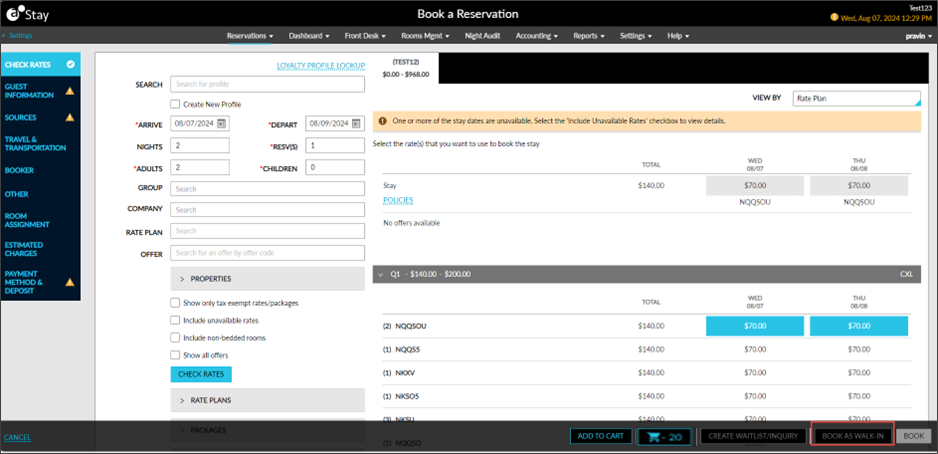Click the Group search field
This screenshot has height=454, width=938.
pos(267,188)
